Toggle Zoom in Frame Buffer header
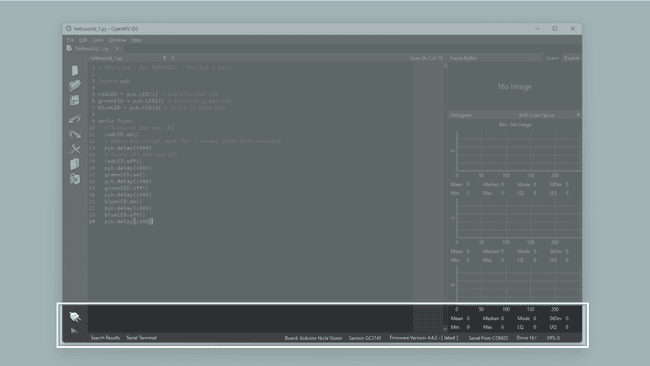This screenshot has width=650, height=366. pos(552,58)
